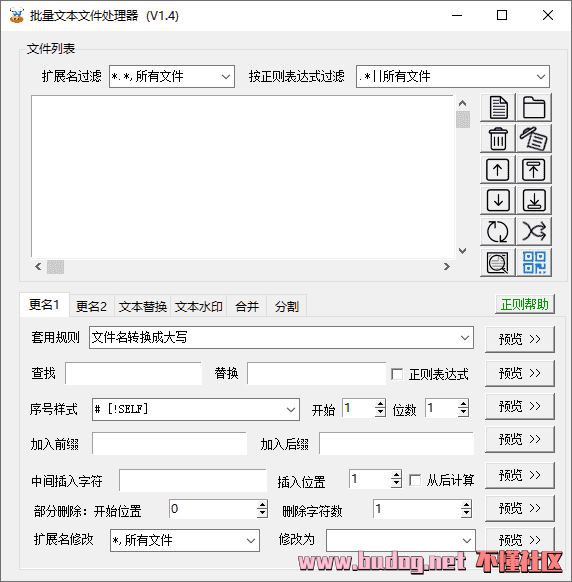Viewport: 572px width, 582px height.
Task: Minimize the 批量文本文件处理器 window
Action: [x=457, y=16]
